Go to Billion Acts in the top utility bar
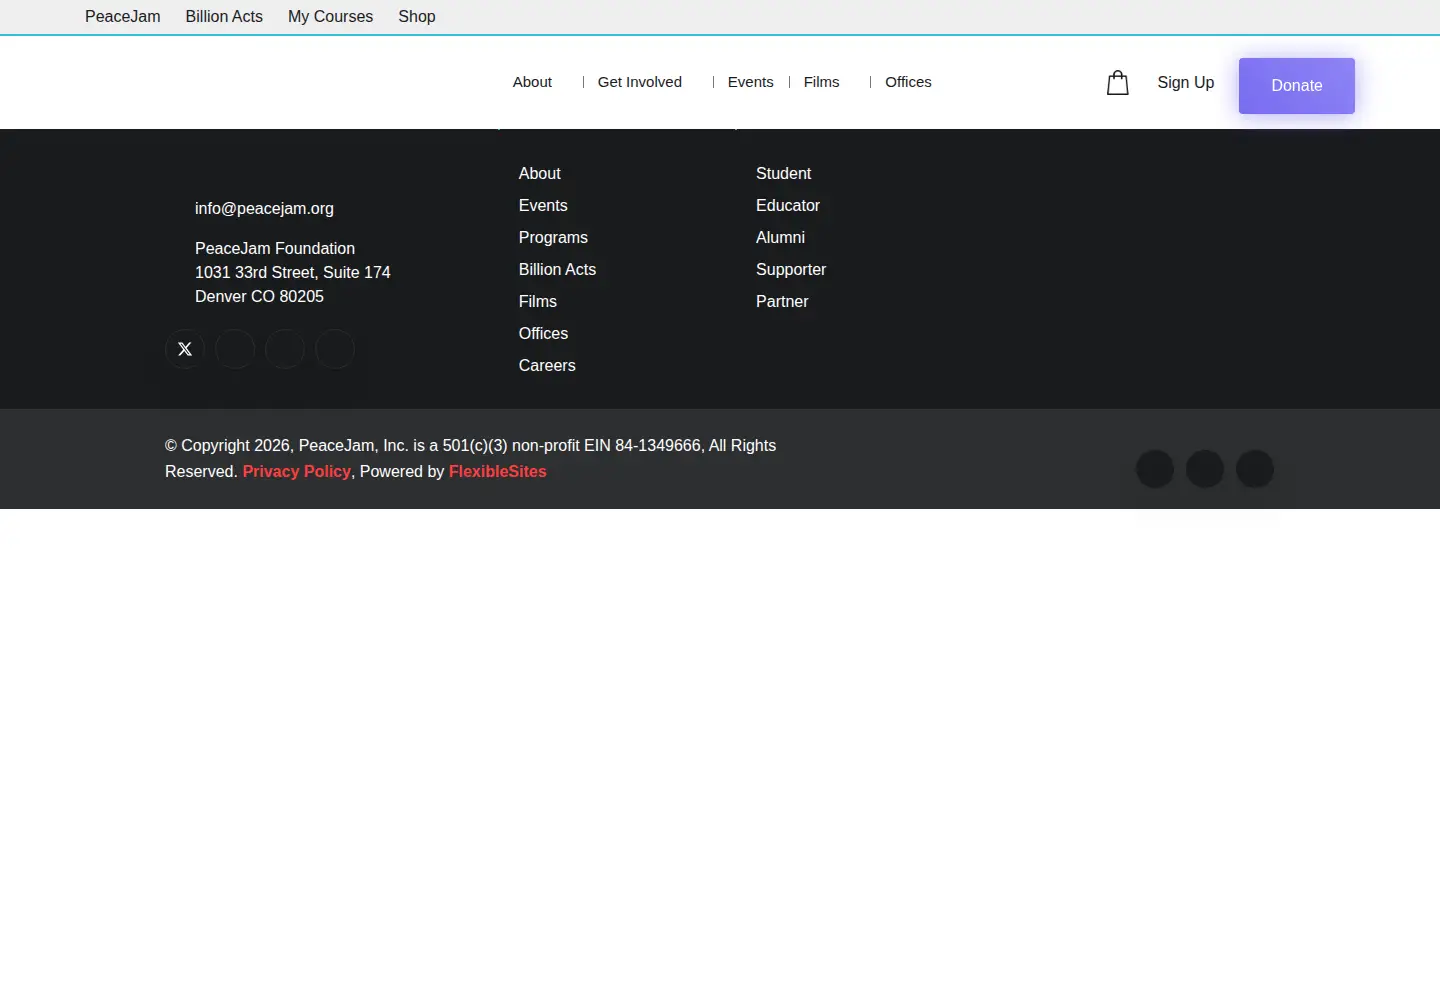Image resolution: width=1440 pixels, height=1000 pixels. click(x=224, y=17)
